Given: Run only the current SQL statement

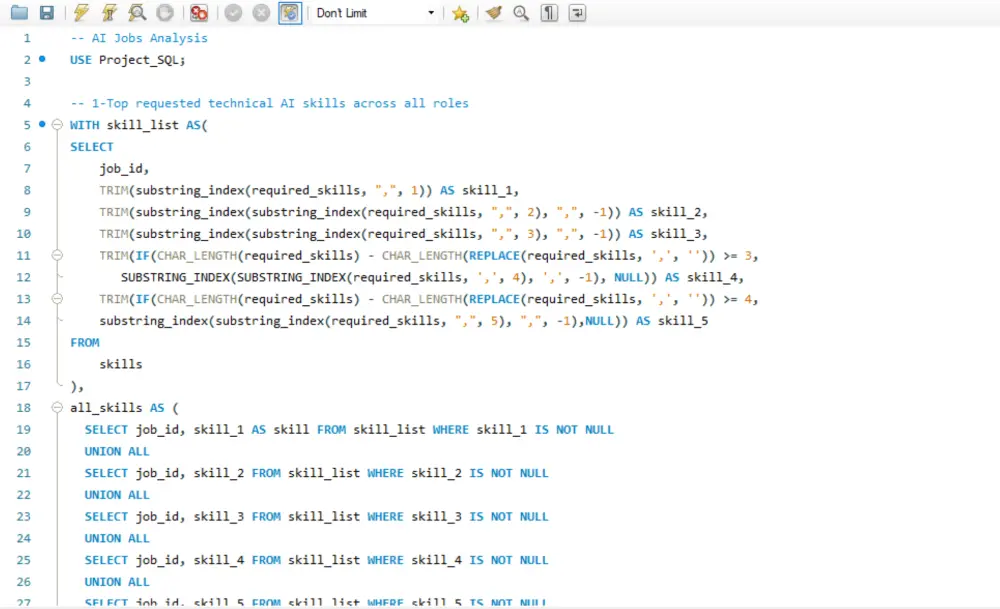Looking at the screenshot, I should point(109,12).
